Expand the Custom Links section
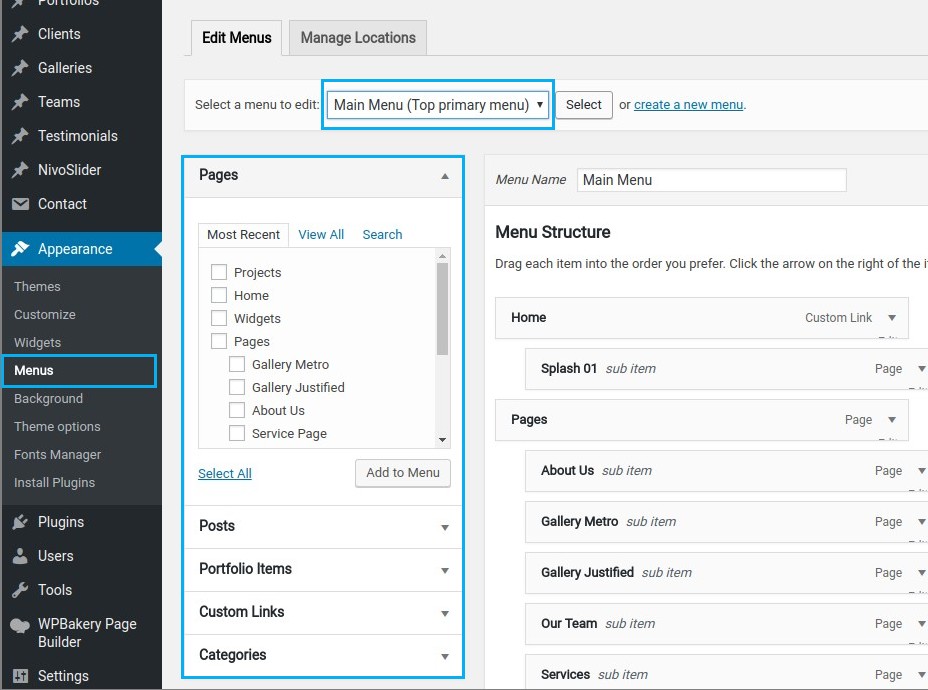Image resolution: width=928 pixels, height=690 pixels. (x=322, y=612)
